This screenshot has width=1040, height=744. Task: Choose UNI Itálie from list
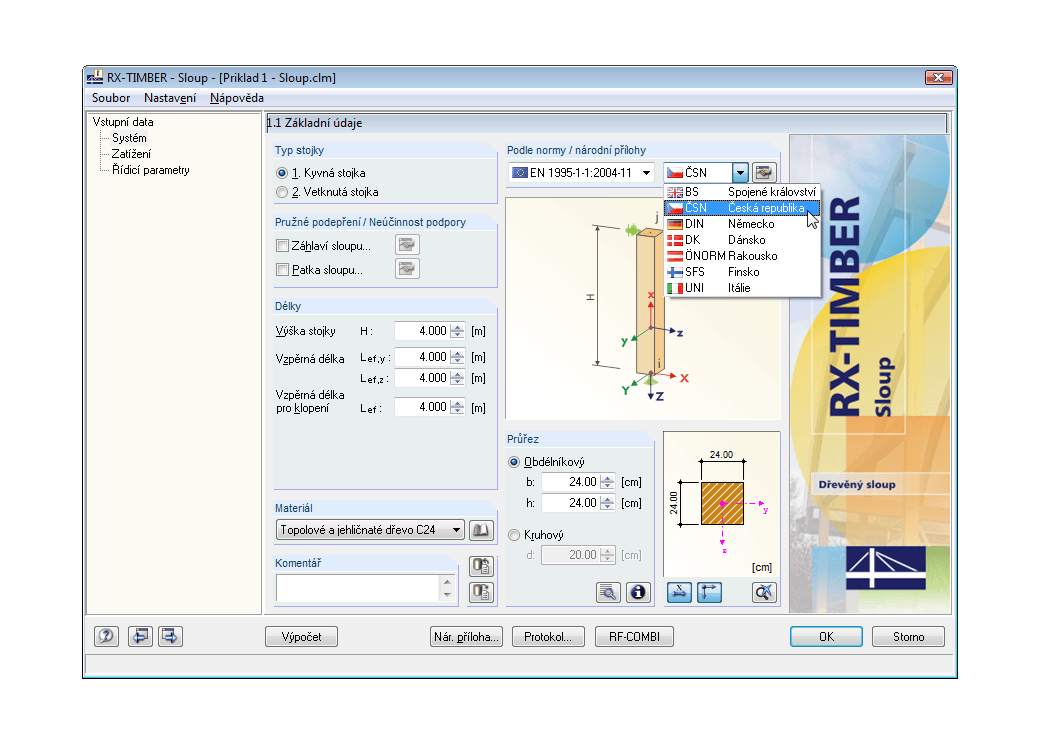[742, 288]
